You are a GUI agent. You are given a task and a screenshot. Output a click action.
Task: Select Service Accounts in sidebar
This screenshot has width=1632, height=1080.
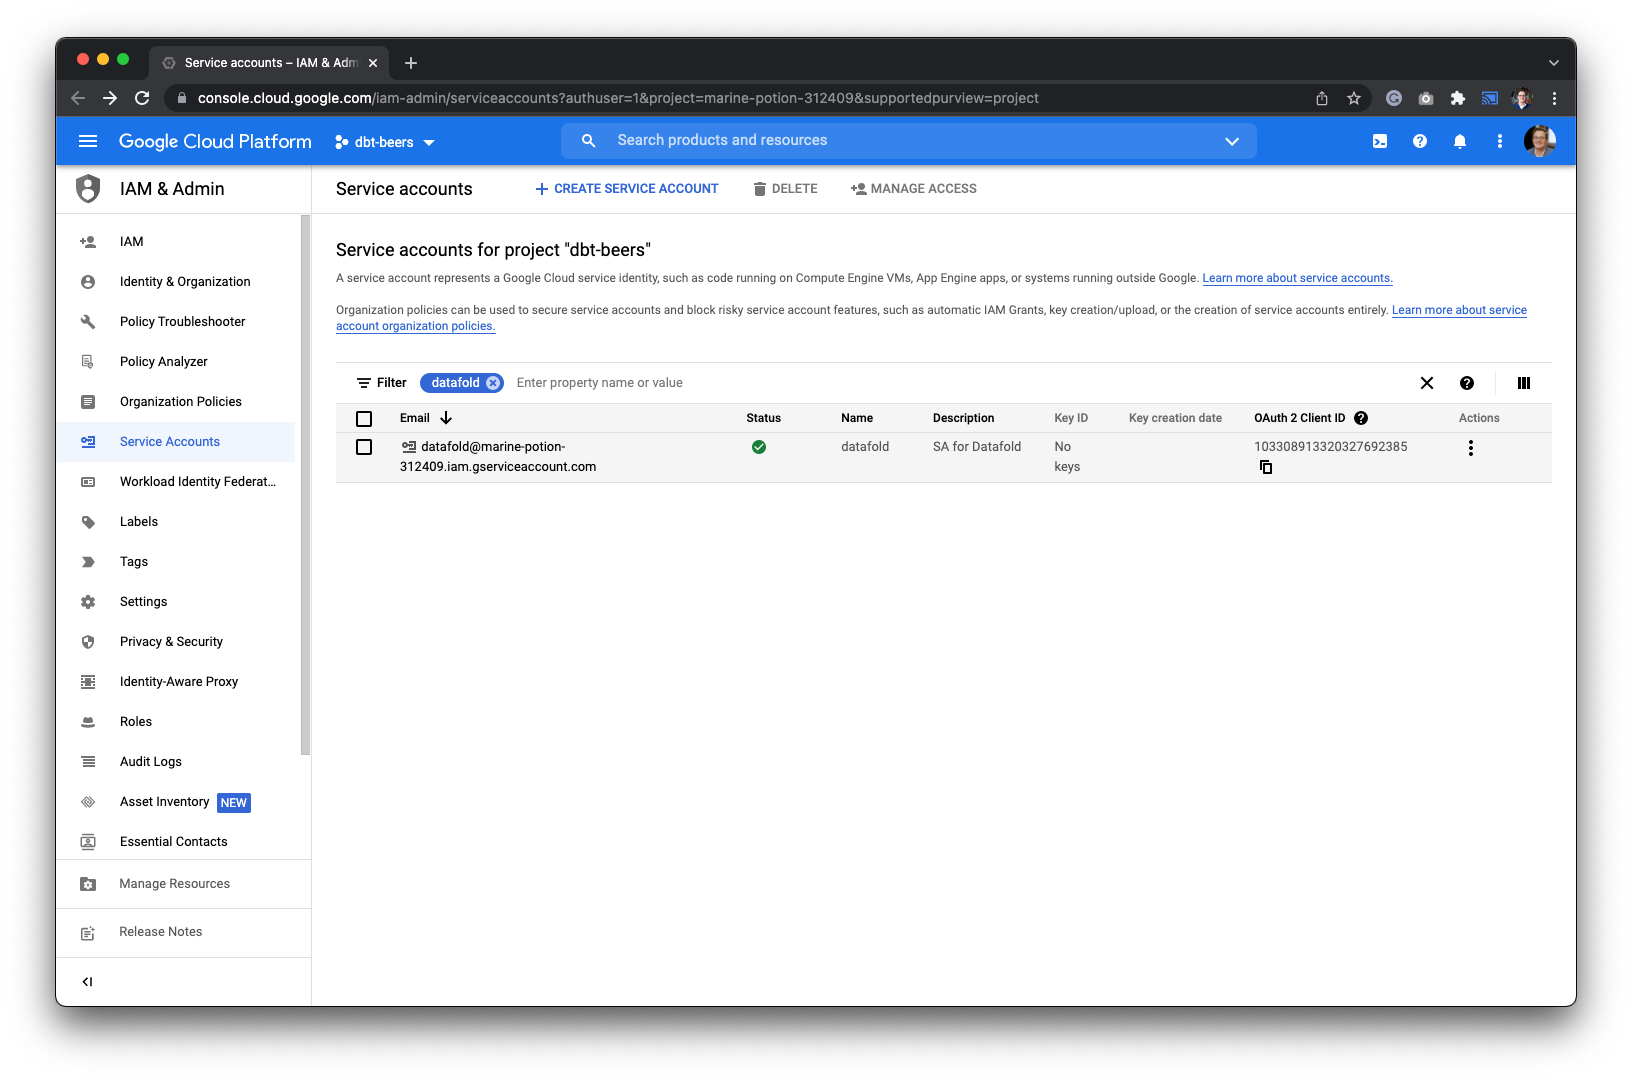176,442
